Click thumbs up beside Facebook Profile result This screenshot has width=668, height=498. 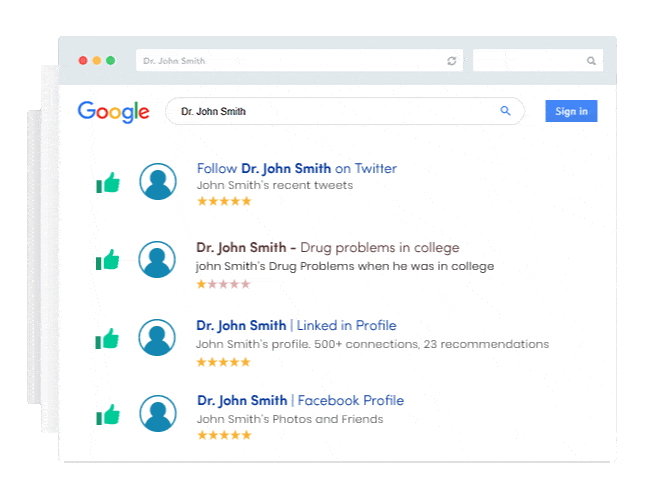[x=108, y=415]
